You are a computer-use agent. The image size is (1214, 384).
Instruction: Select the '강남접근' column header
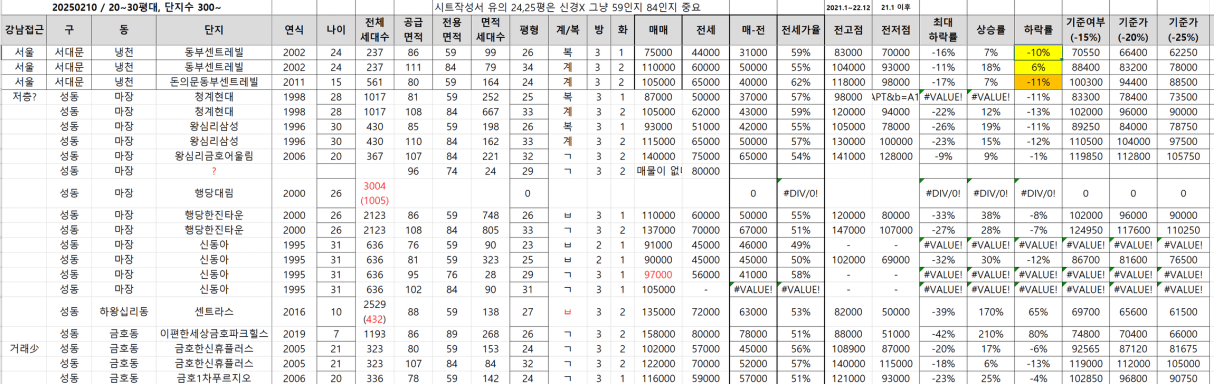point(23,29)
